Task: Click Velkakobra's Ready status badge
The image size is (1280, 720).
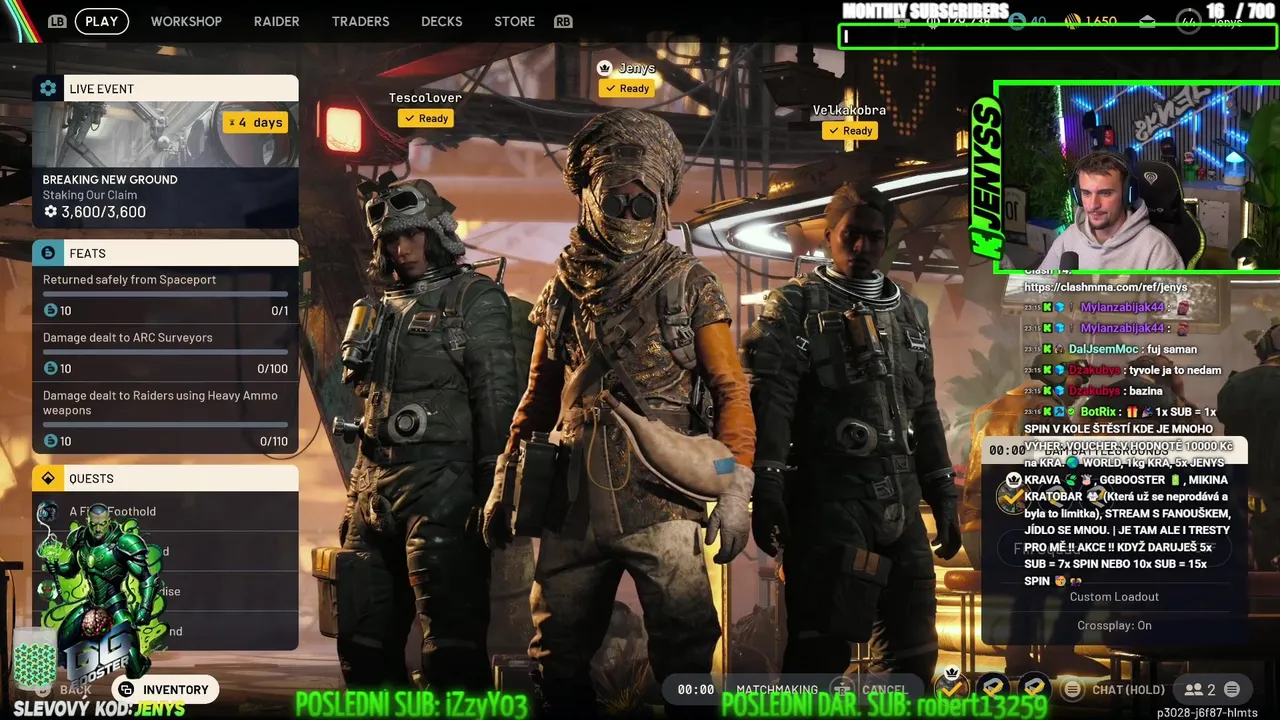Action: (850, 130)
